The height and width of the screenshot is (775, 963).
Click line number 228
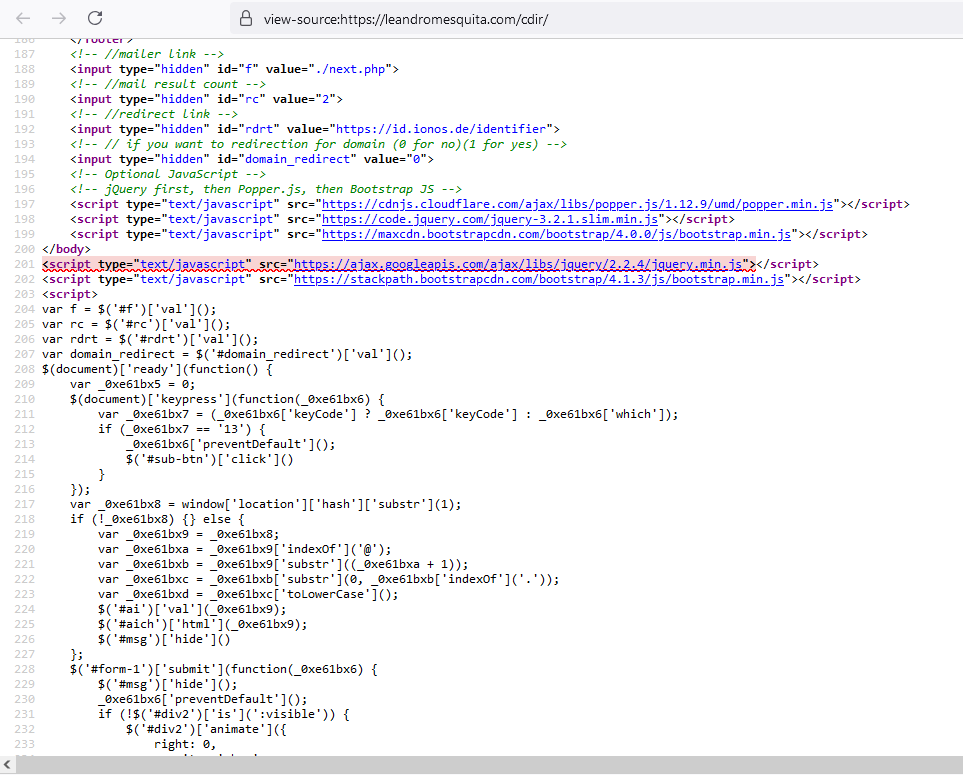point(20,668)
